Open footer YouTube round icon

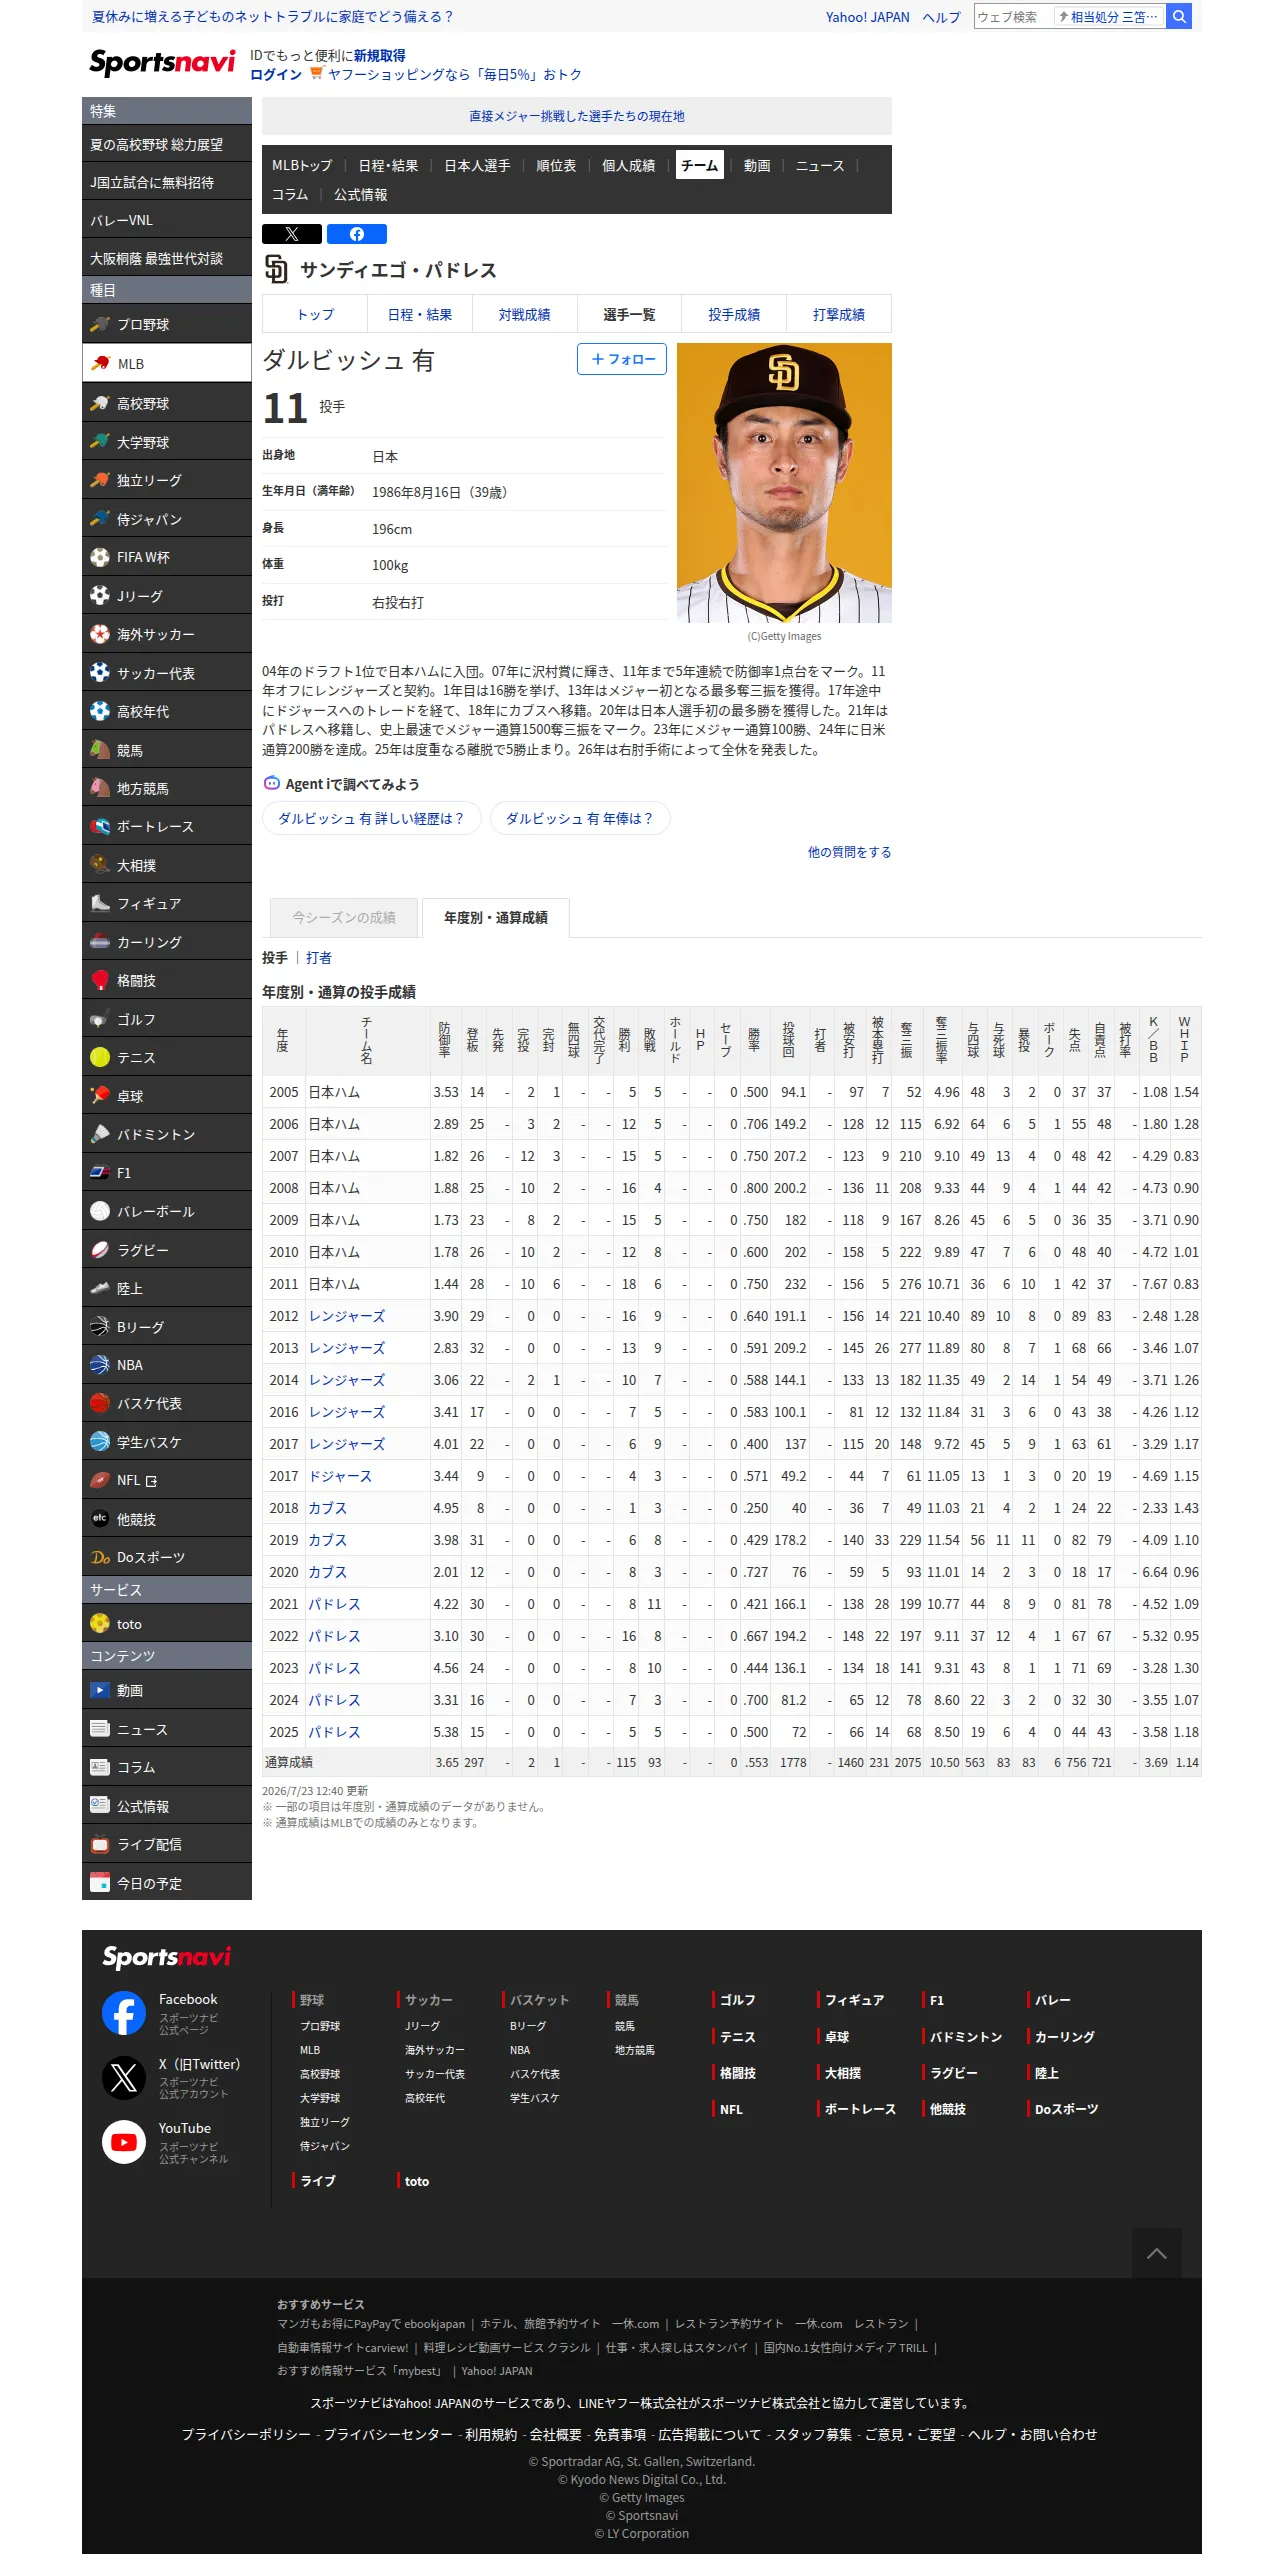(124, 2142)
